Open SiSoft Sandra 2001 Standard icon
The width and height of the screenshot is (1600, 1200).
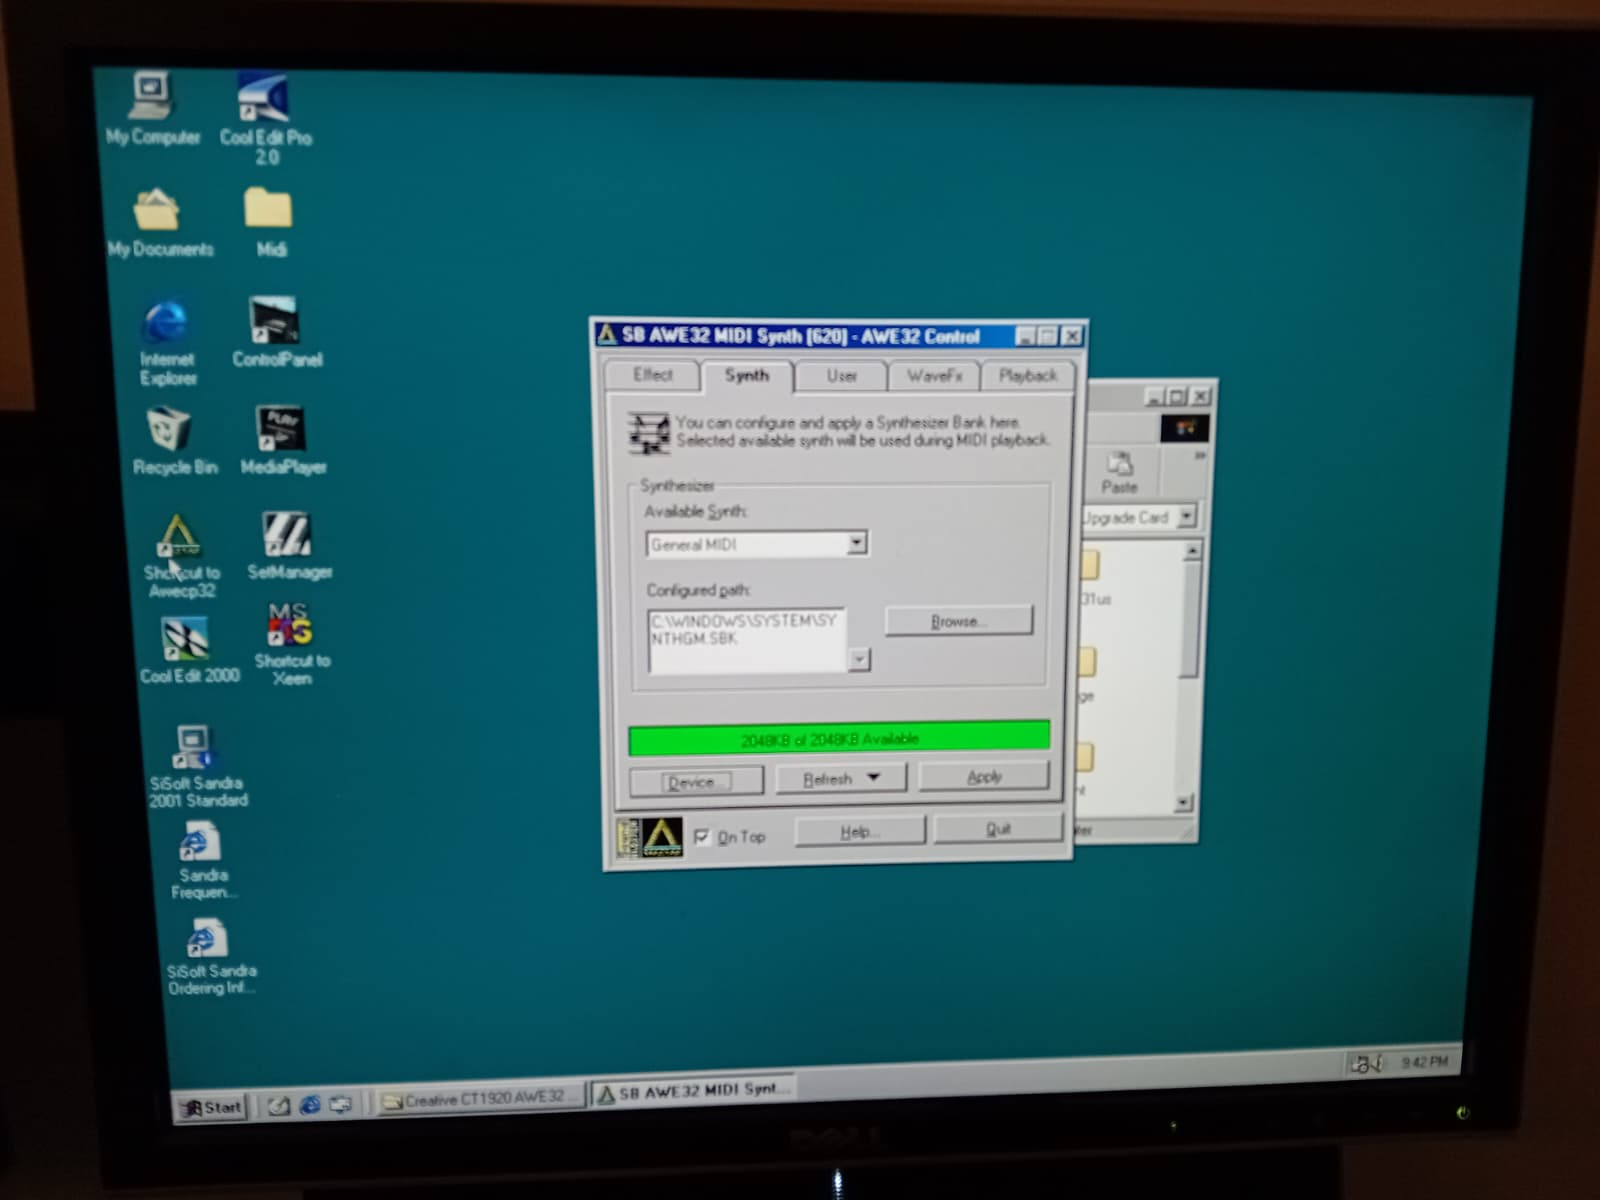(193, 748)
